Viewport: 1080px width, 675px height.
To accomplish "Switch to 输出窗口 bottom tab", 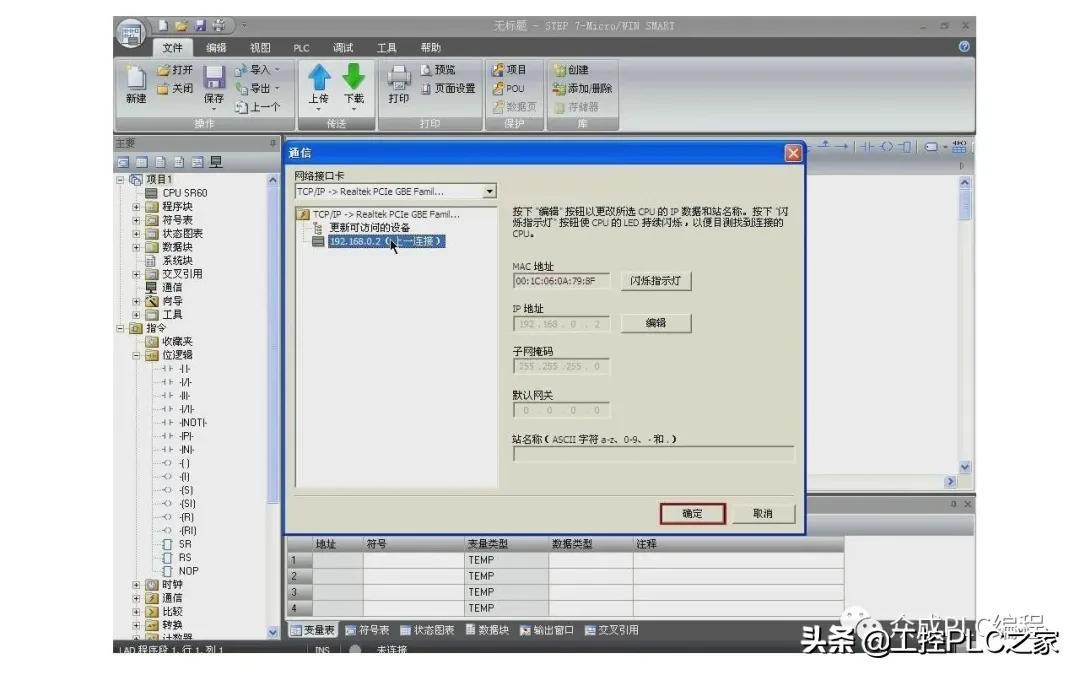I will coord(547,630).
